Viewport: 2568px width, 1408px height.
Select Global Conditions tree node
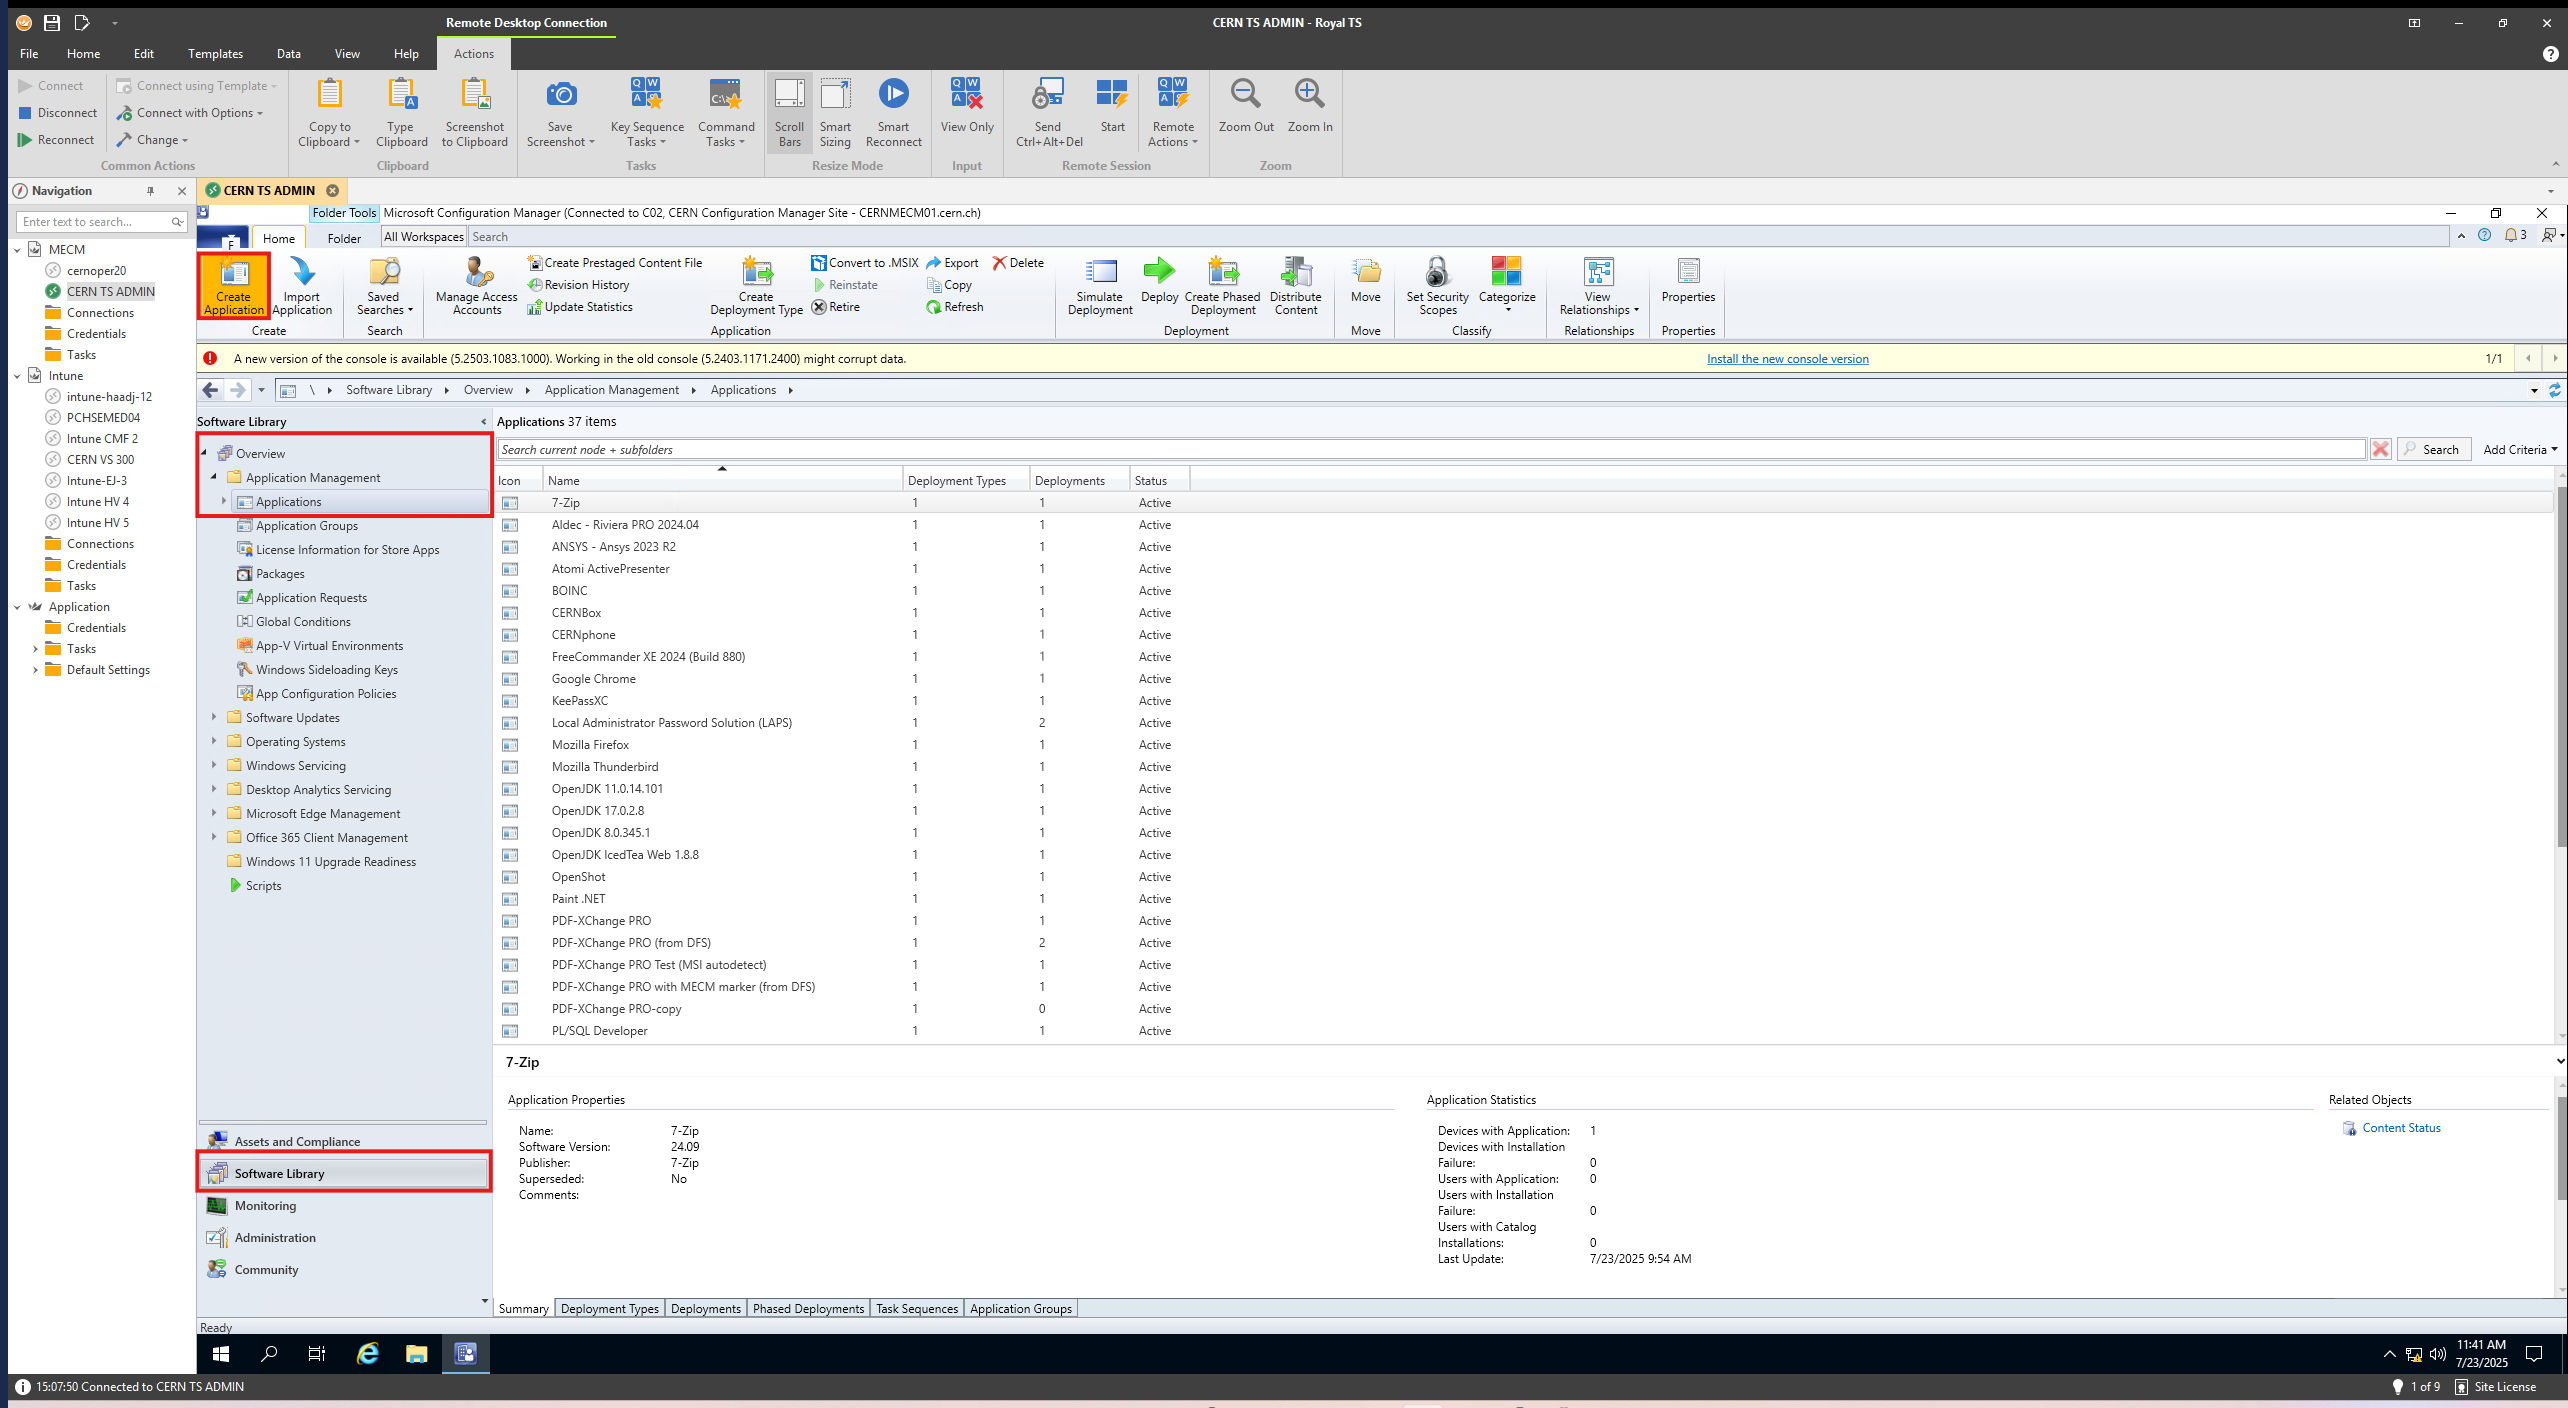[303, 622]
